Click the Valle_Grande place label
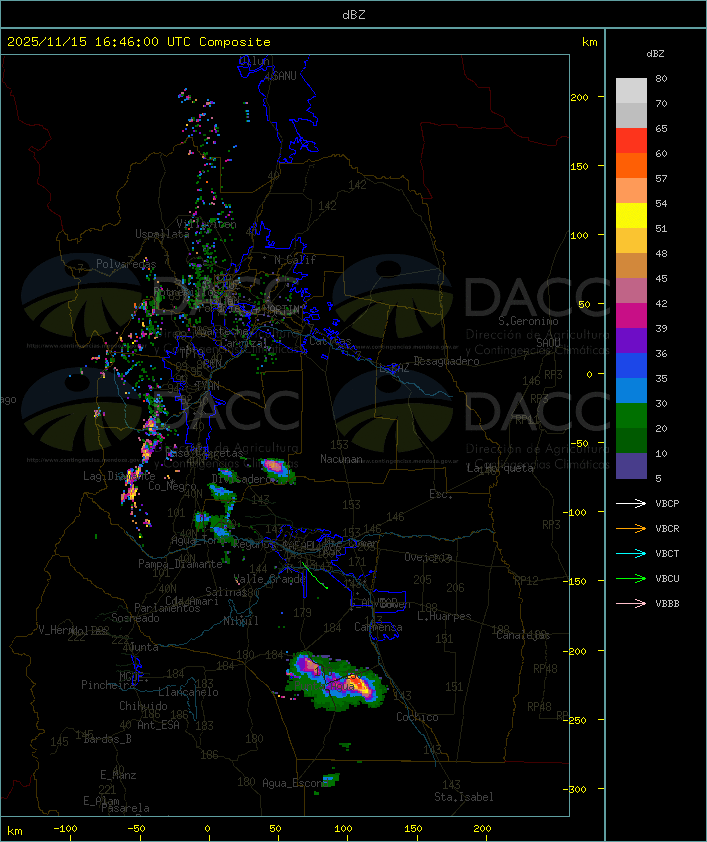The width and height of the screenshot is (707, 842). point(271,579)
